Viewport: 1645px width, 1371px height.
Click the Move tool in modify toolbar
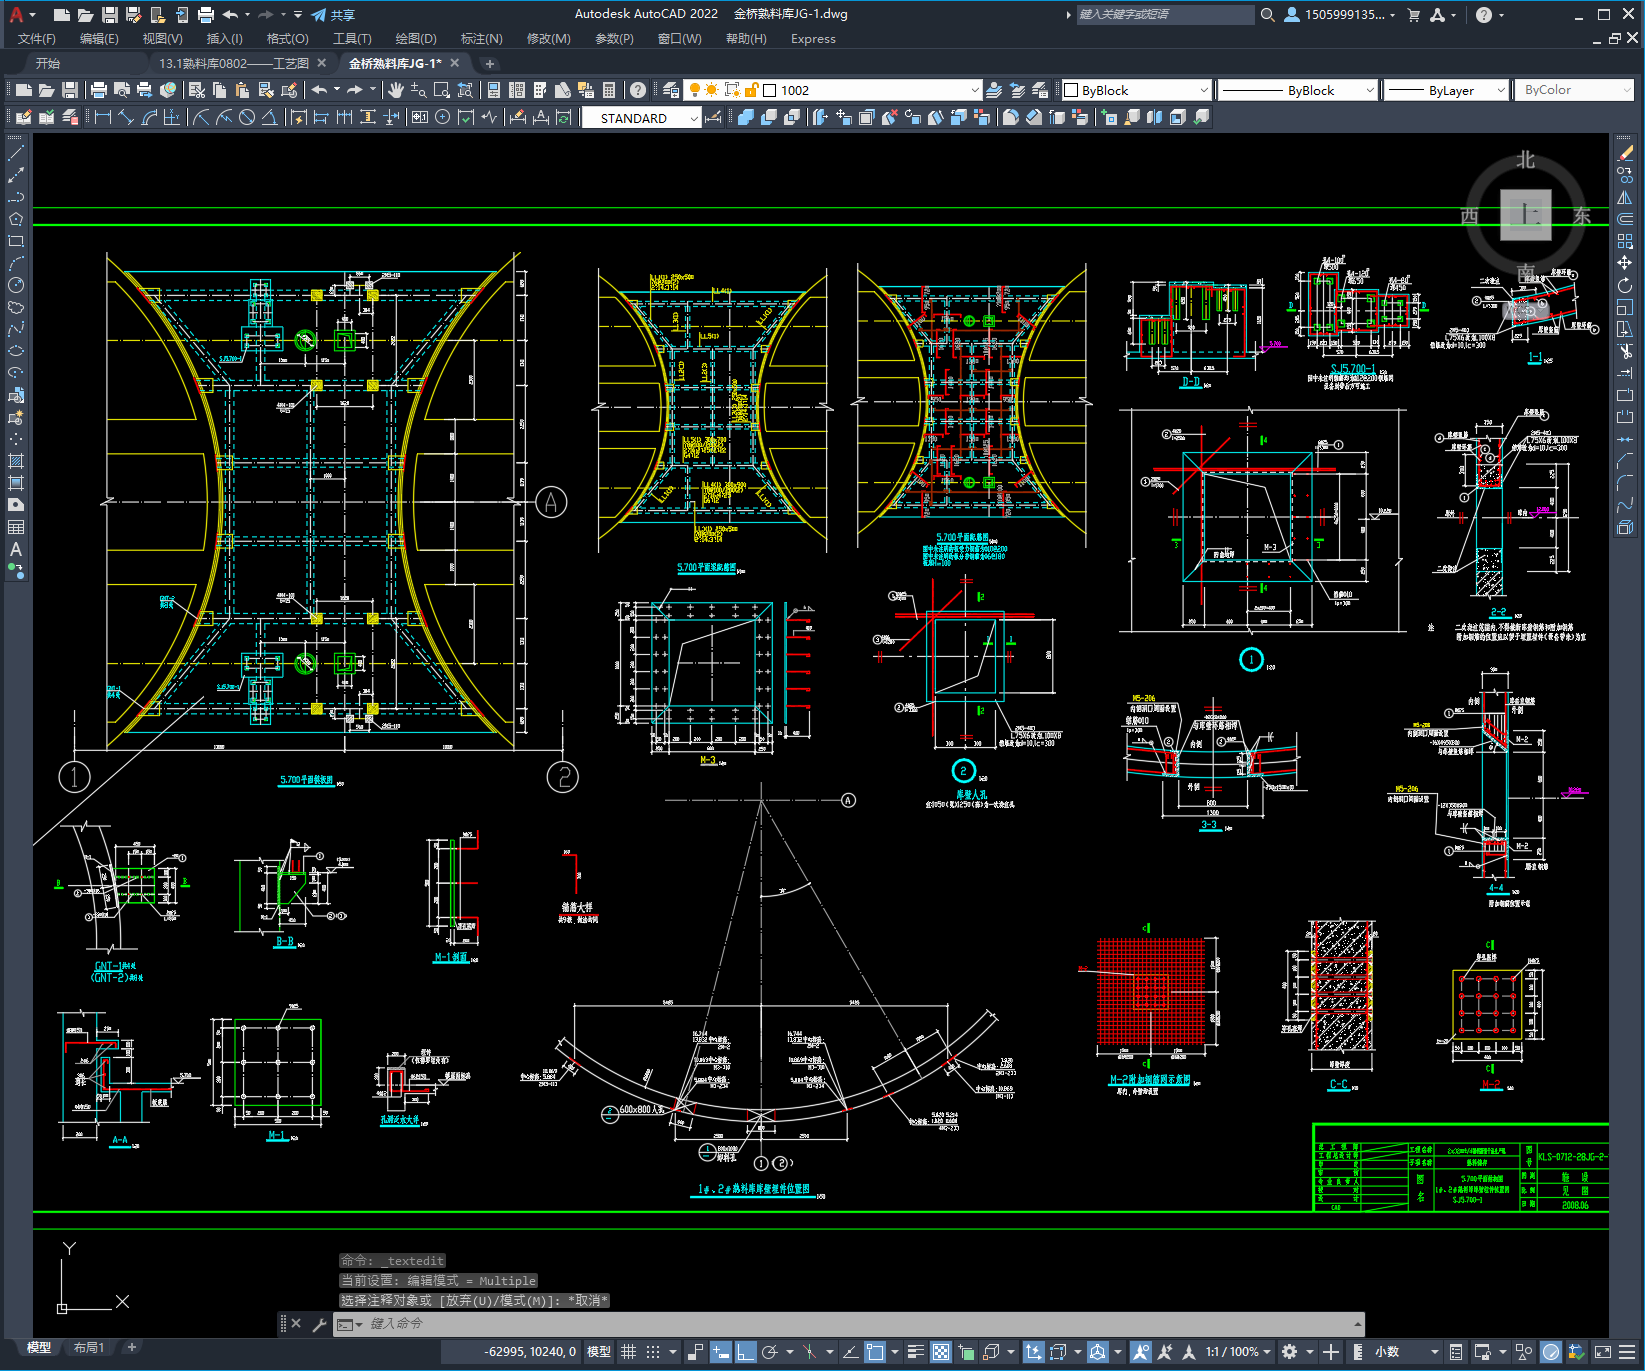pos(1625,263)
